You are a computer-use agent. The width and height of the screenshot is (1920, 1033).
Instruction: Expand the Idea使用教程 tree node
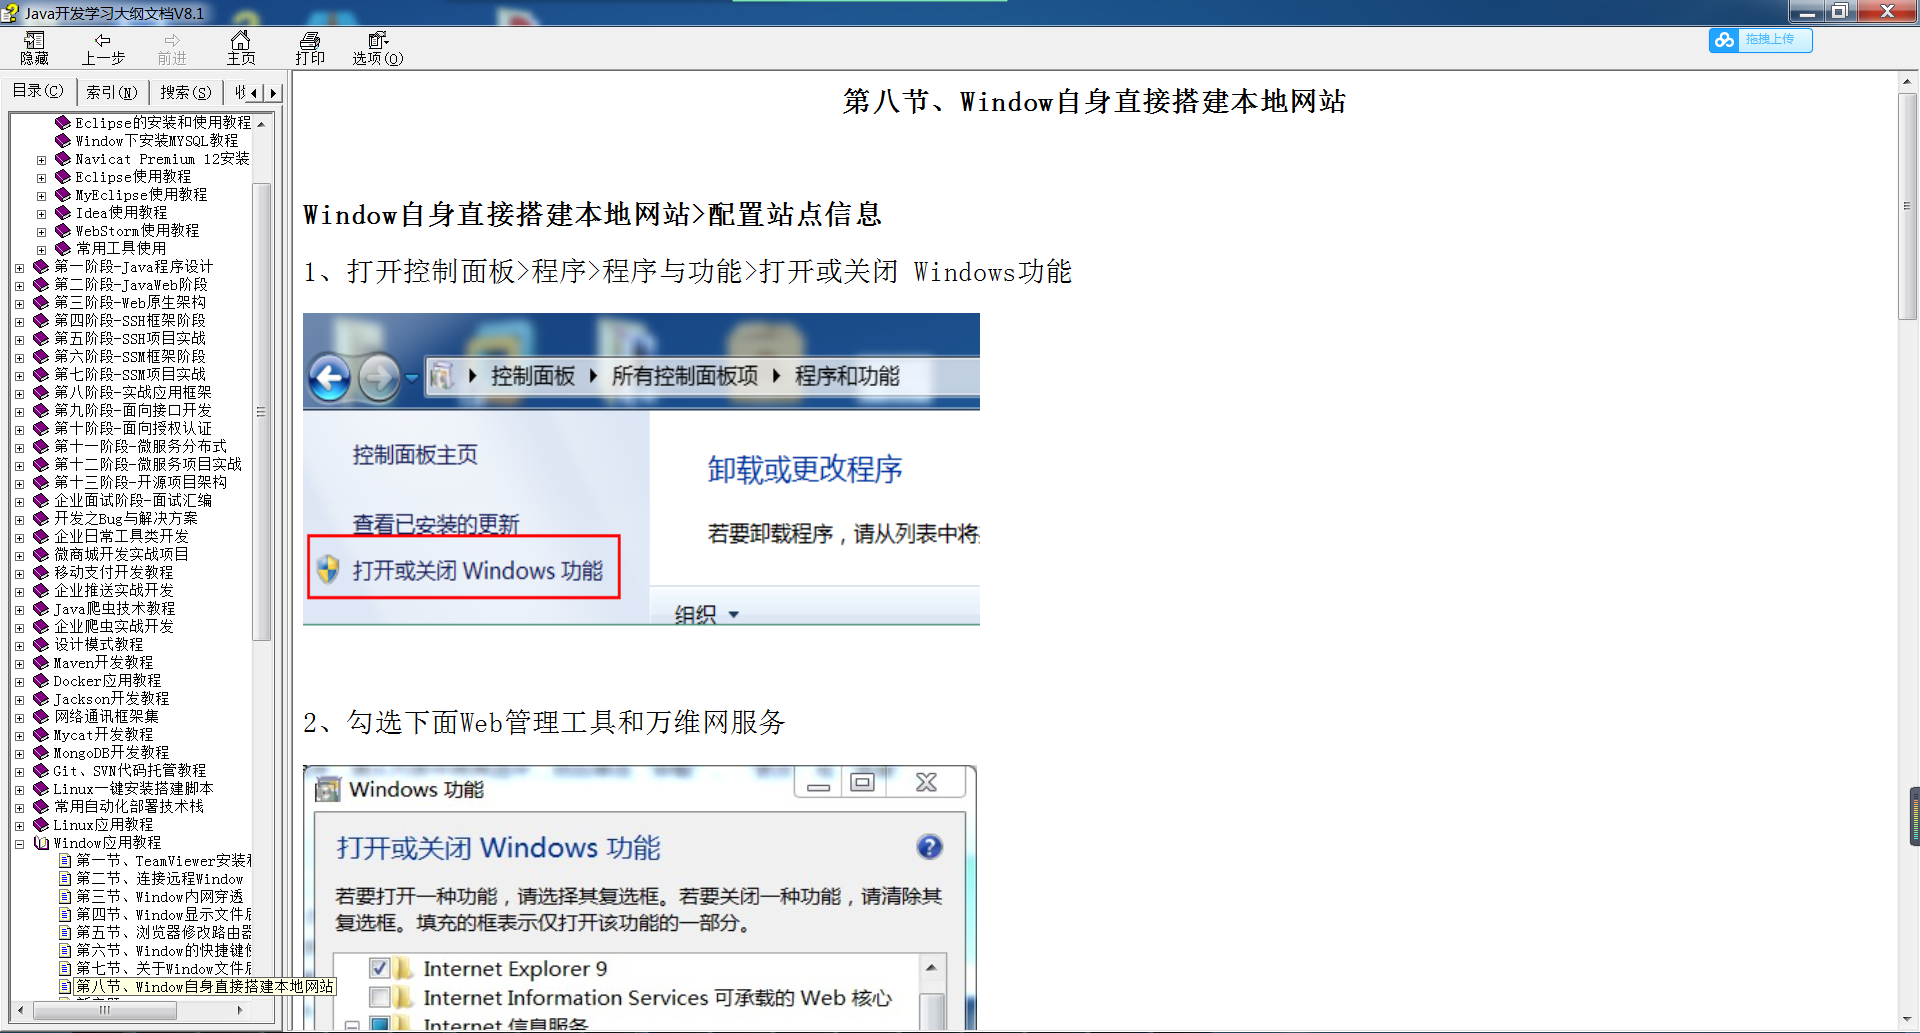pyautogui.click(x=41, y=214)
